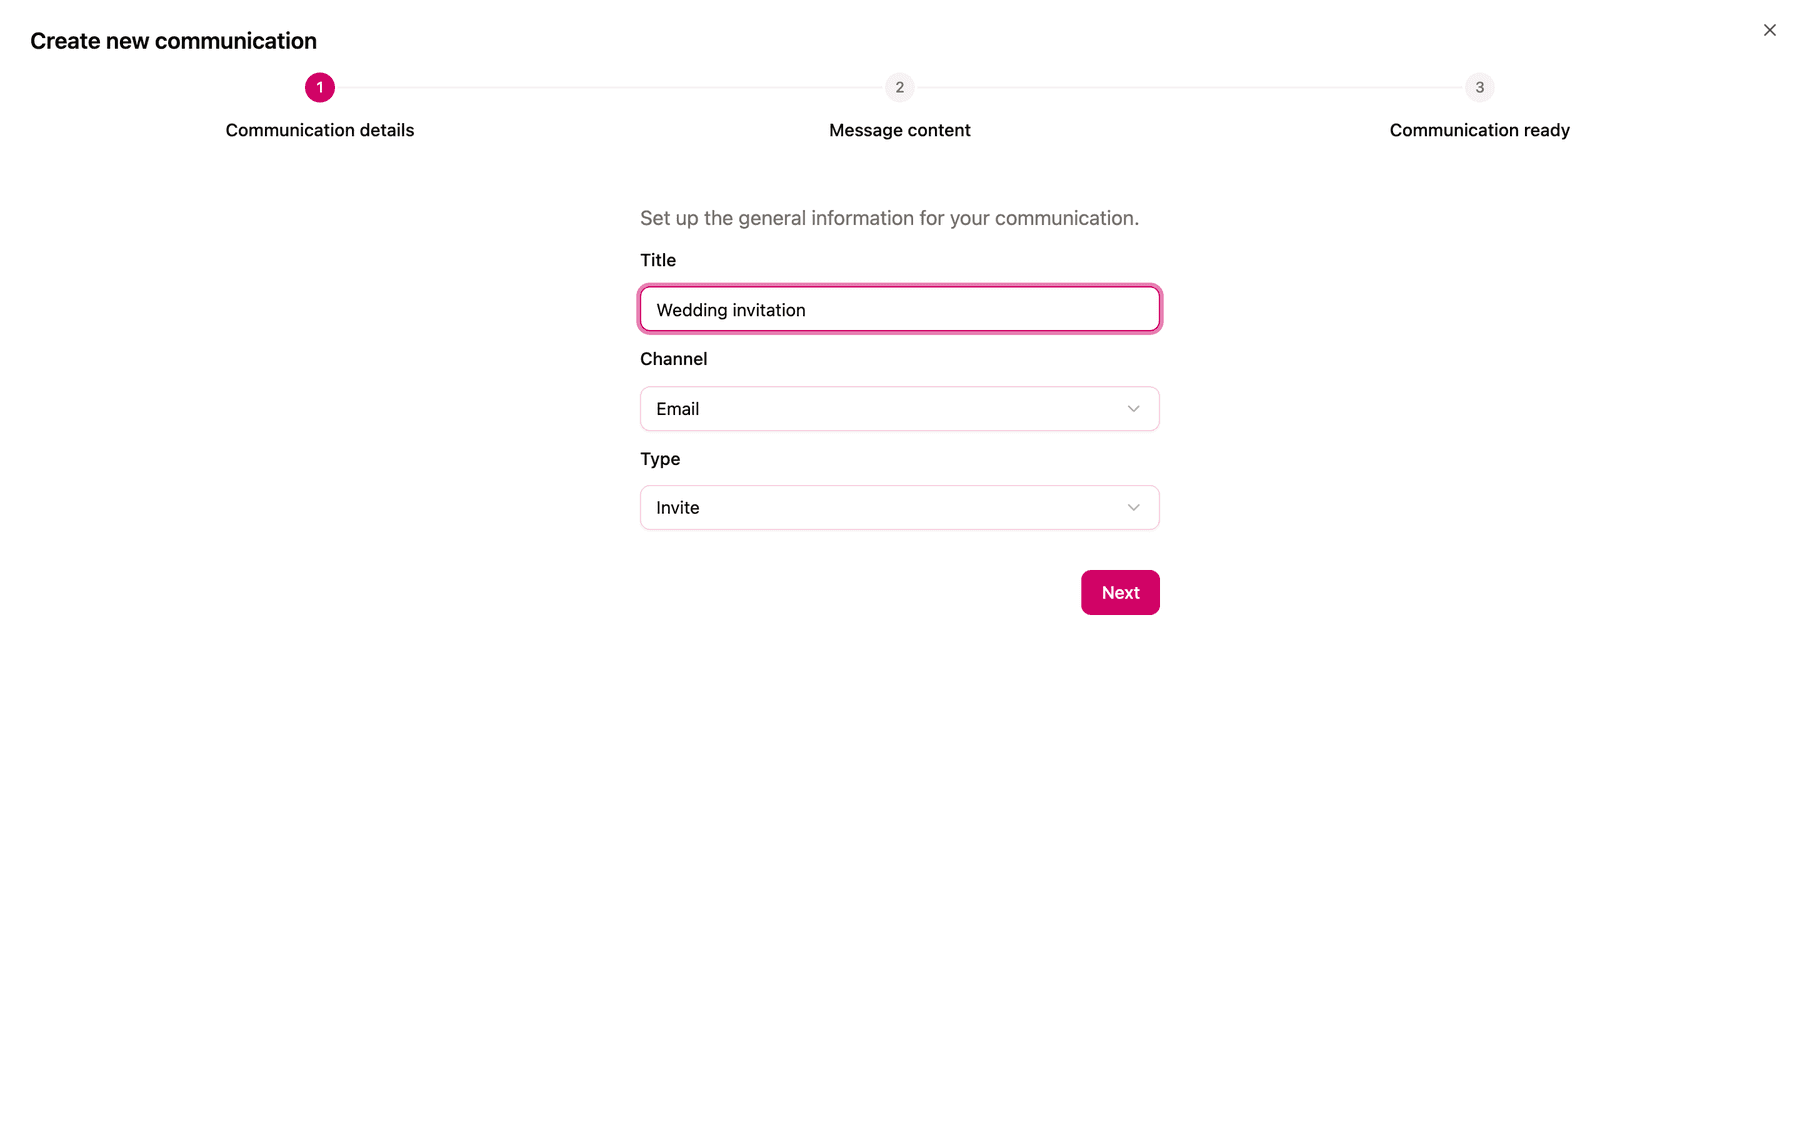The image size is (1800, 1125).
Task: Select the Message content step label
Action: tap(900, 130)
